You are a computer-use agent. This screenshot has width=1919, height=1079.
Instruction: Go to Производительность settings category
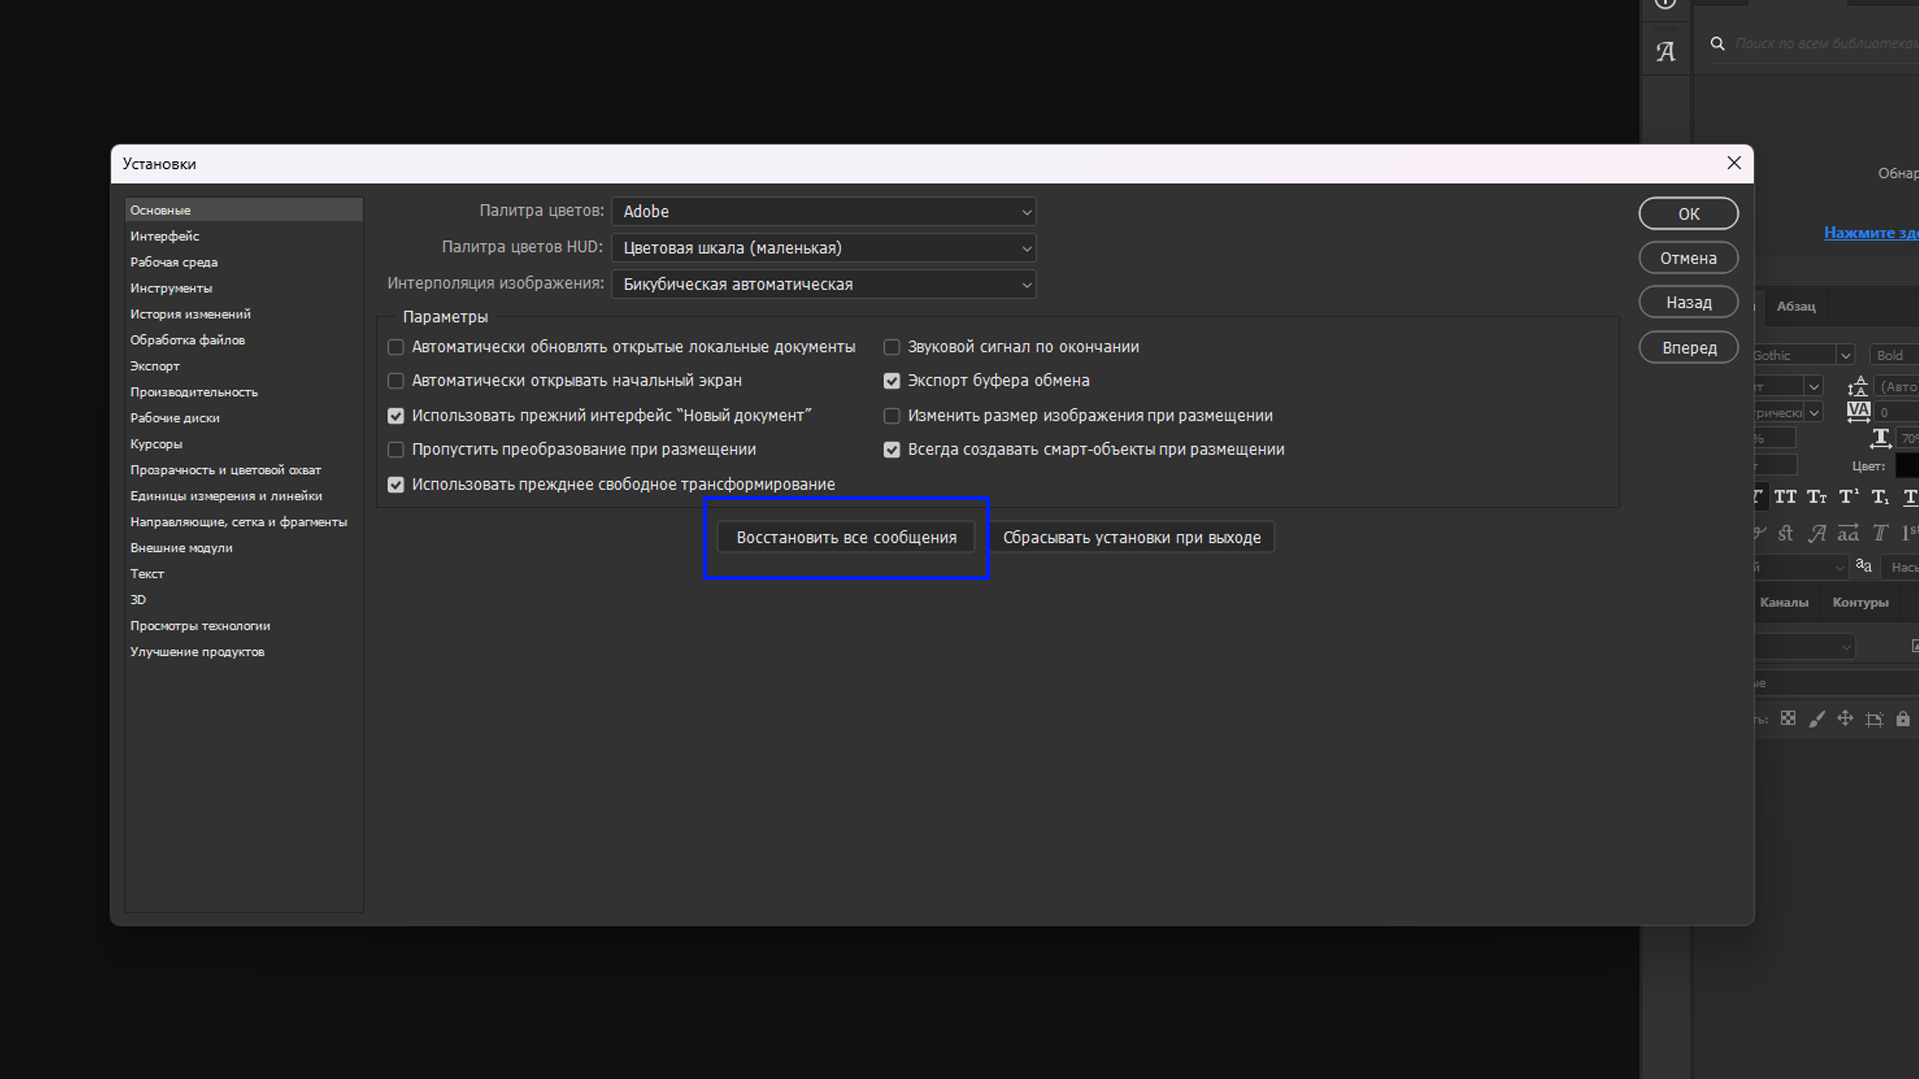tap(194, 393)
